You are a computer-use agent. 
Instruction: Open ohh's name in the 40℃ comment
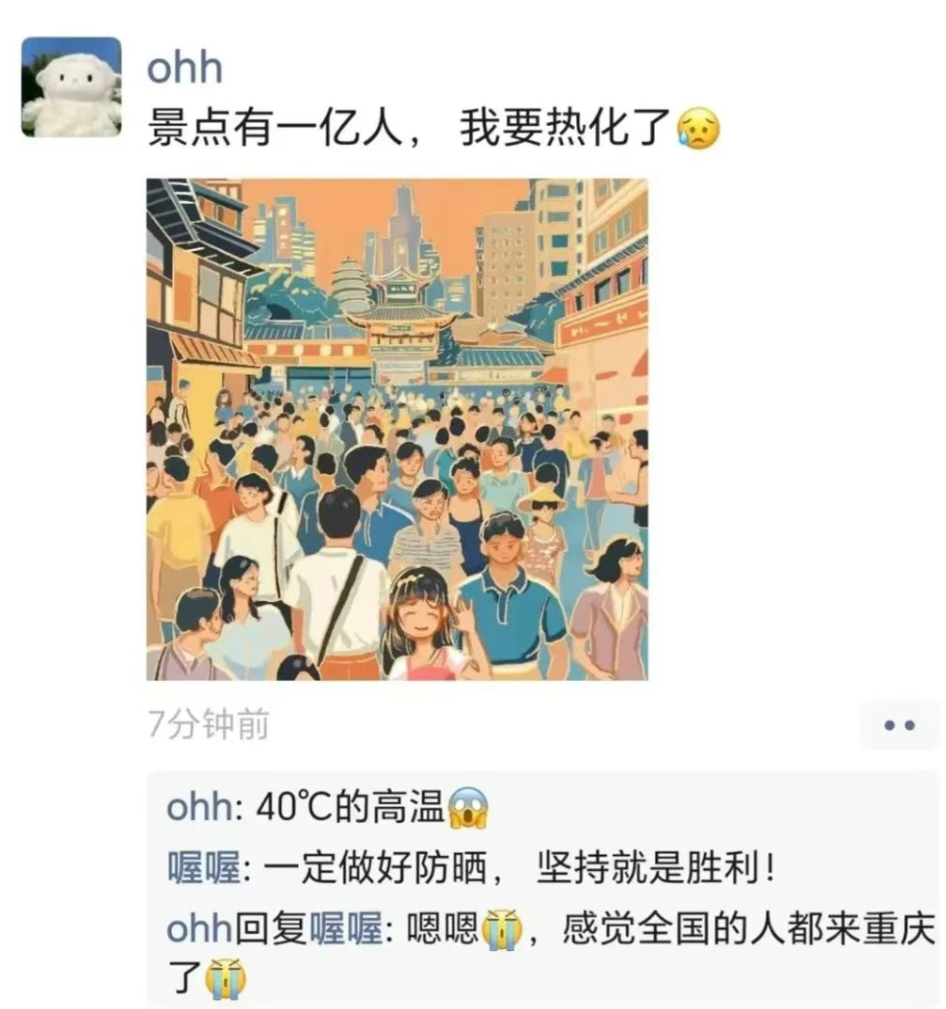200,807
